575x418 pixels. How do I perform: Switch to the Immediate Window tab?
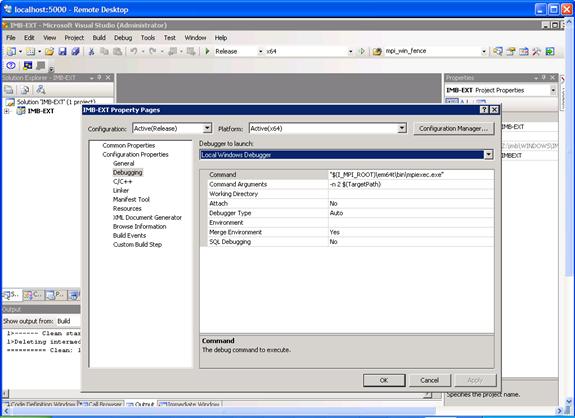(190, 404)
